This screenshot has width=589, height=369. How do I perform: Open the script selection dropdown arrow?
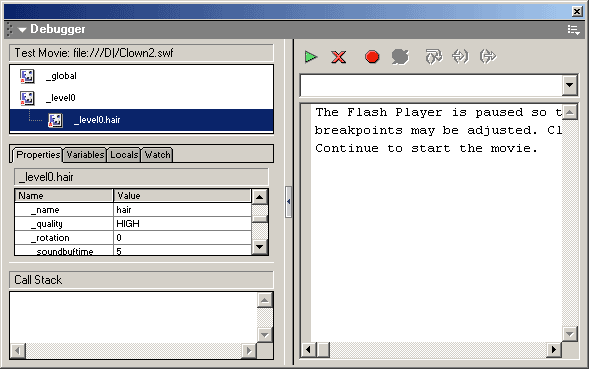point(569,85)
